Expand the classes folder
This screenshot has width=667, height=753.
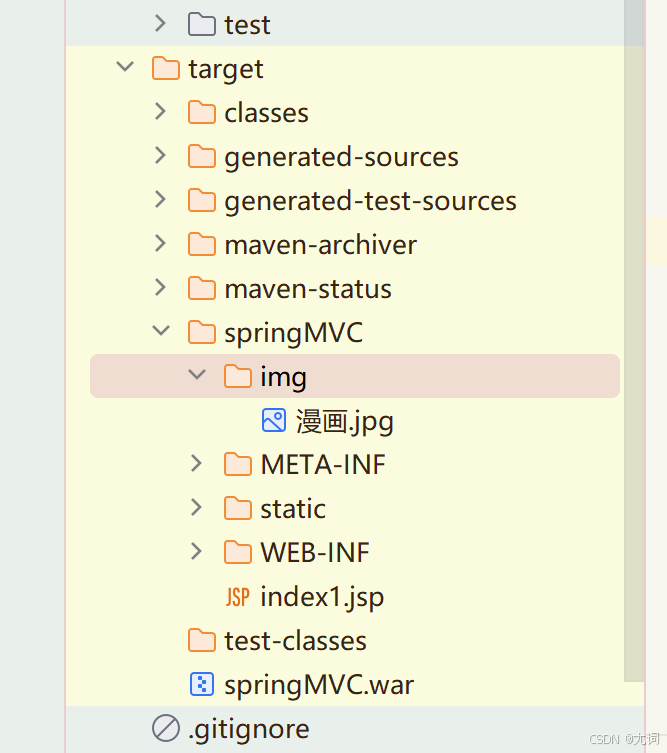tap(160, 111)
